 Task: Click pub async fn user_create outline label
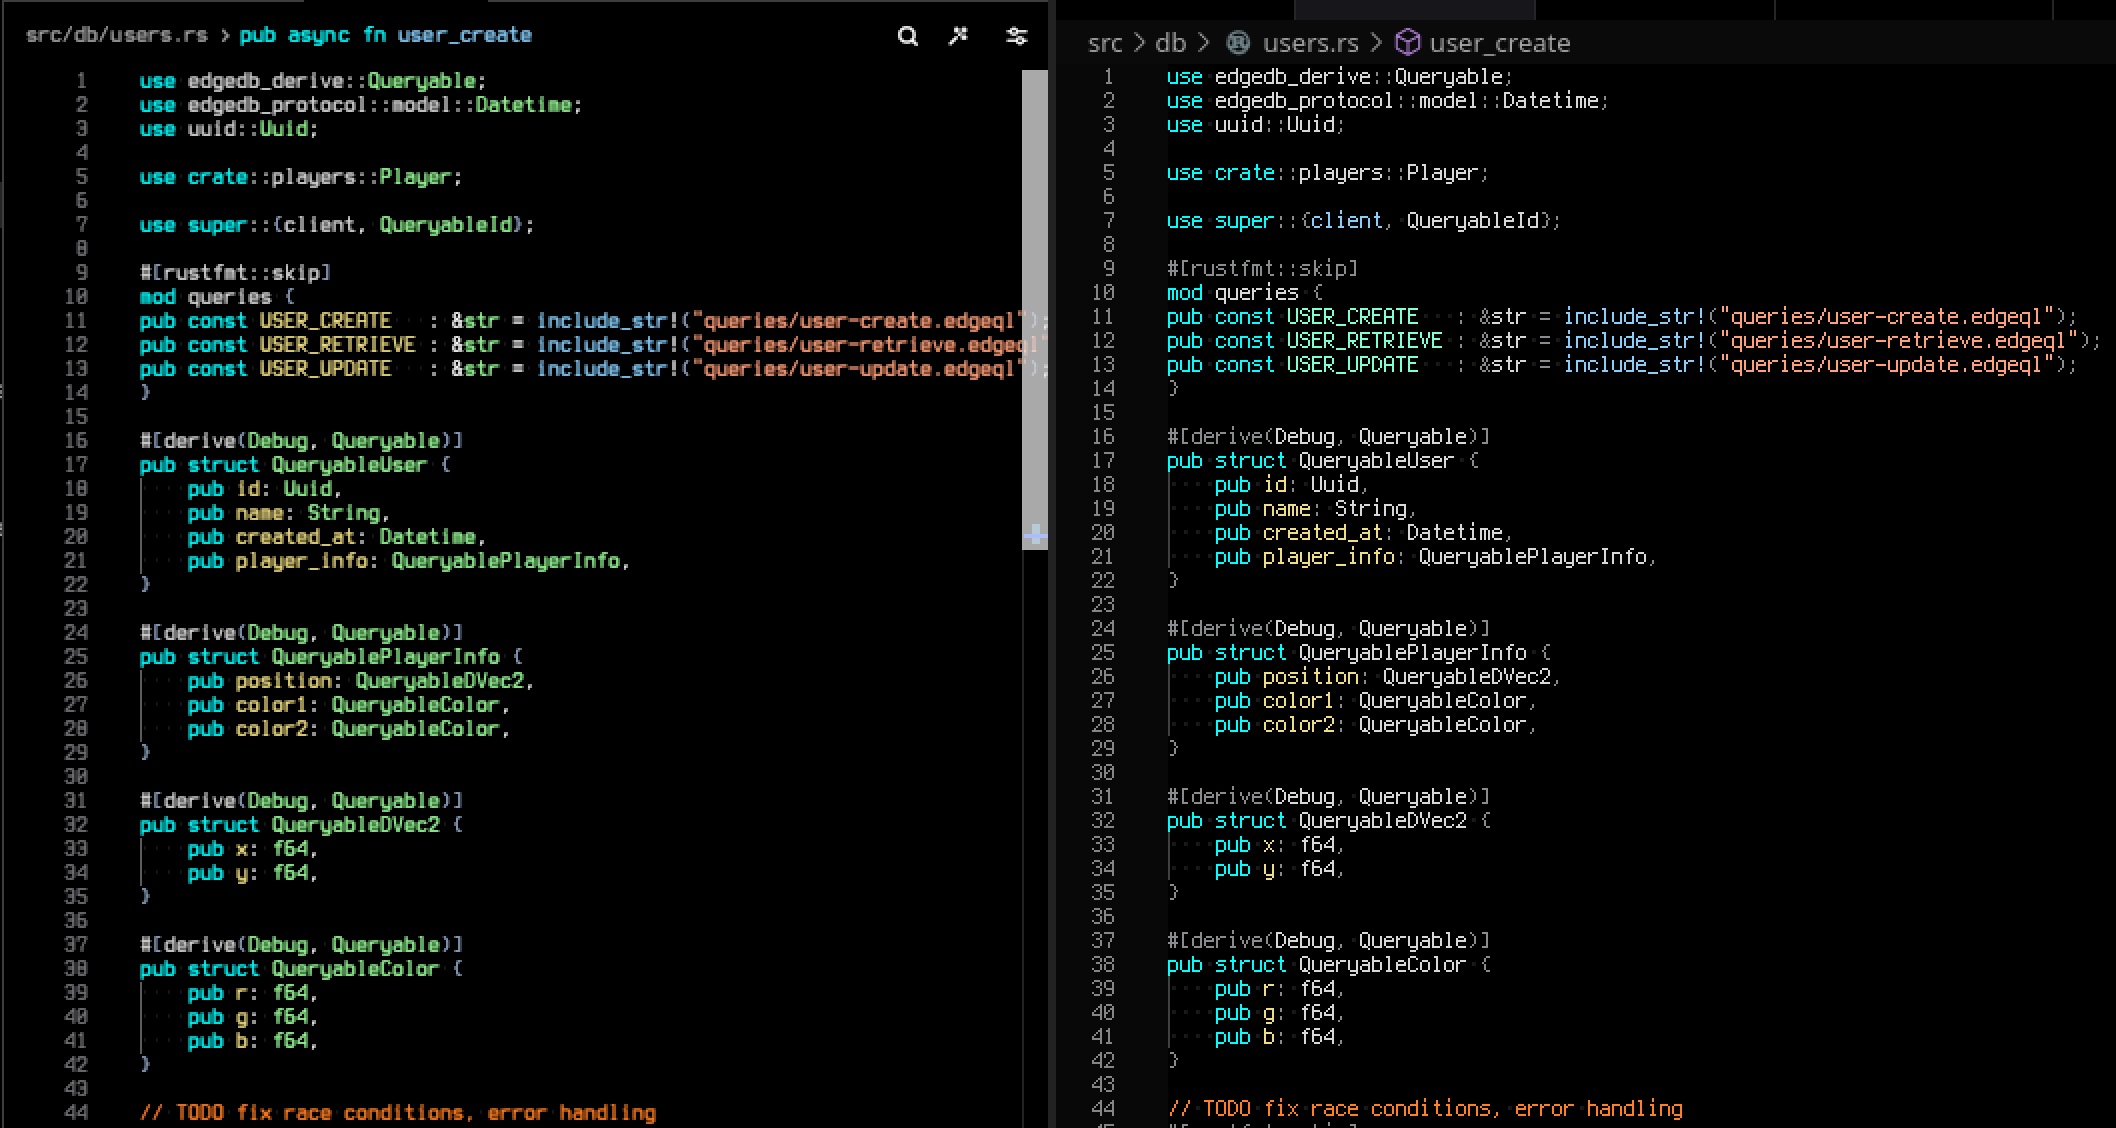tap(385, 35)
